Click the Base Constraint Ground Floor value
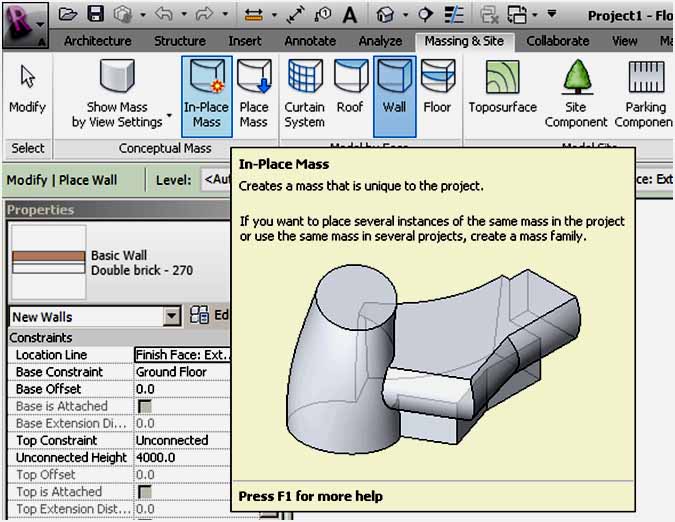 [183, 372]
